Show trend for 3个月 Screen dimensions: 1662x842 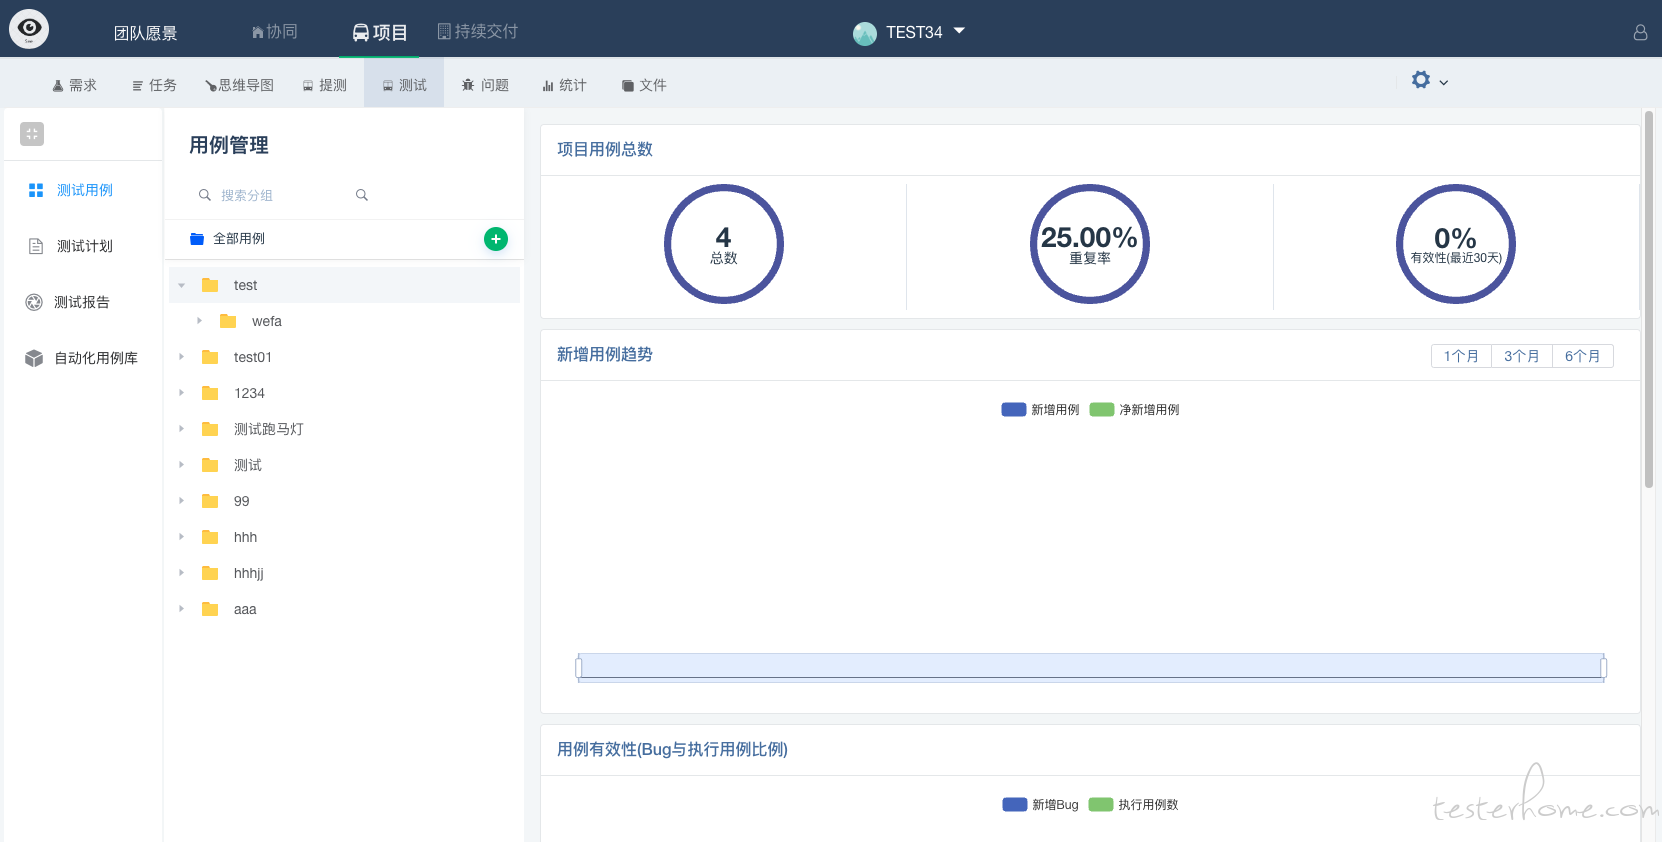(x=1522, y=356)
